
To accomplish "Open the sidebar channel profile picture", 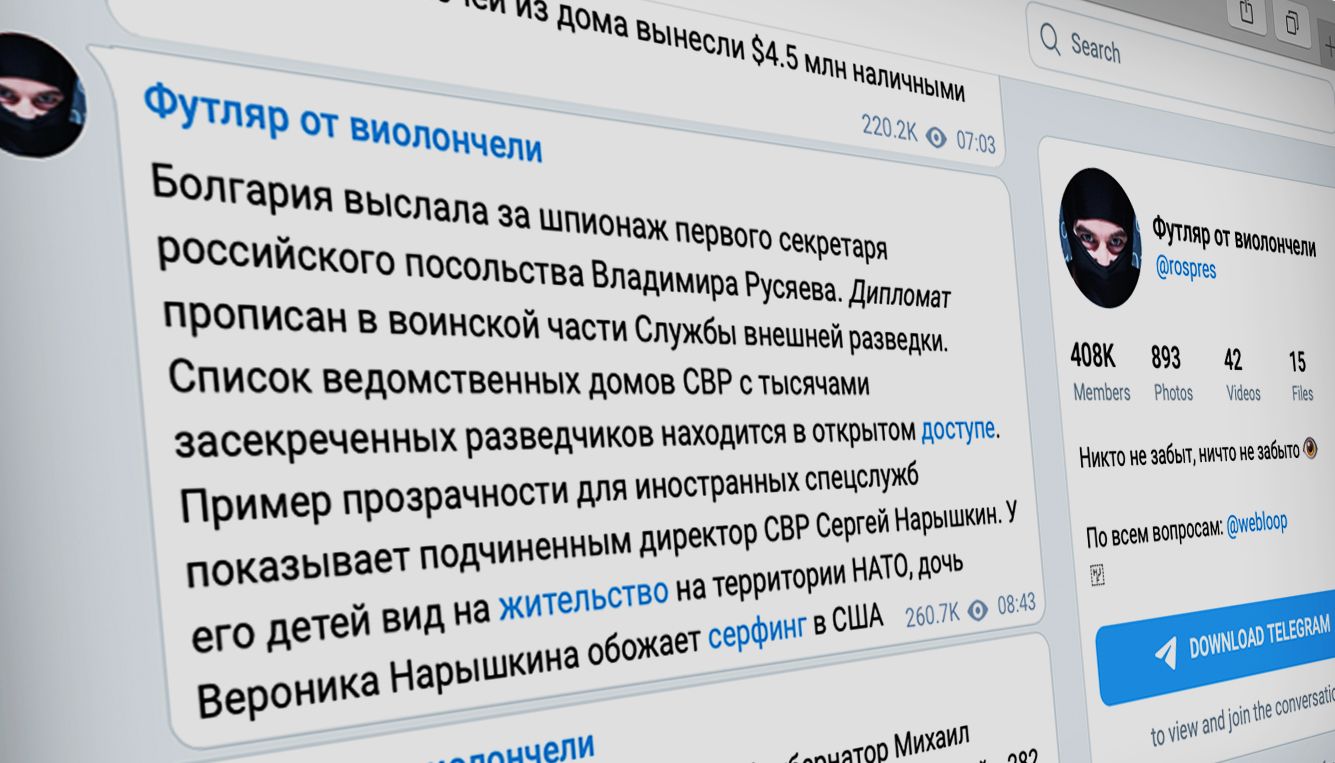I will (1101, 237).
